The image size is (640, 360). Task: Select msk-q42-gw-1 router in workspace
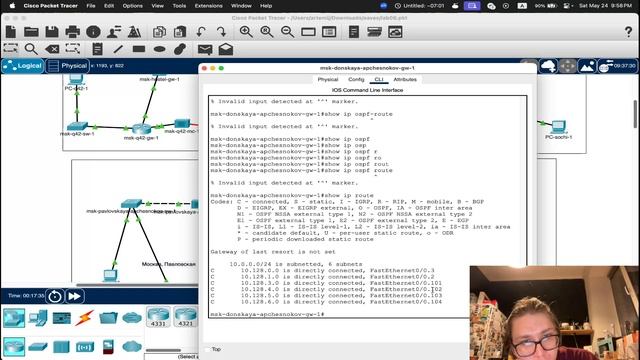click(141, 129)
